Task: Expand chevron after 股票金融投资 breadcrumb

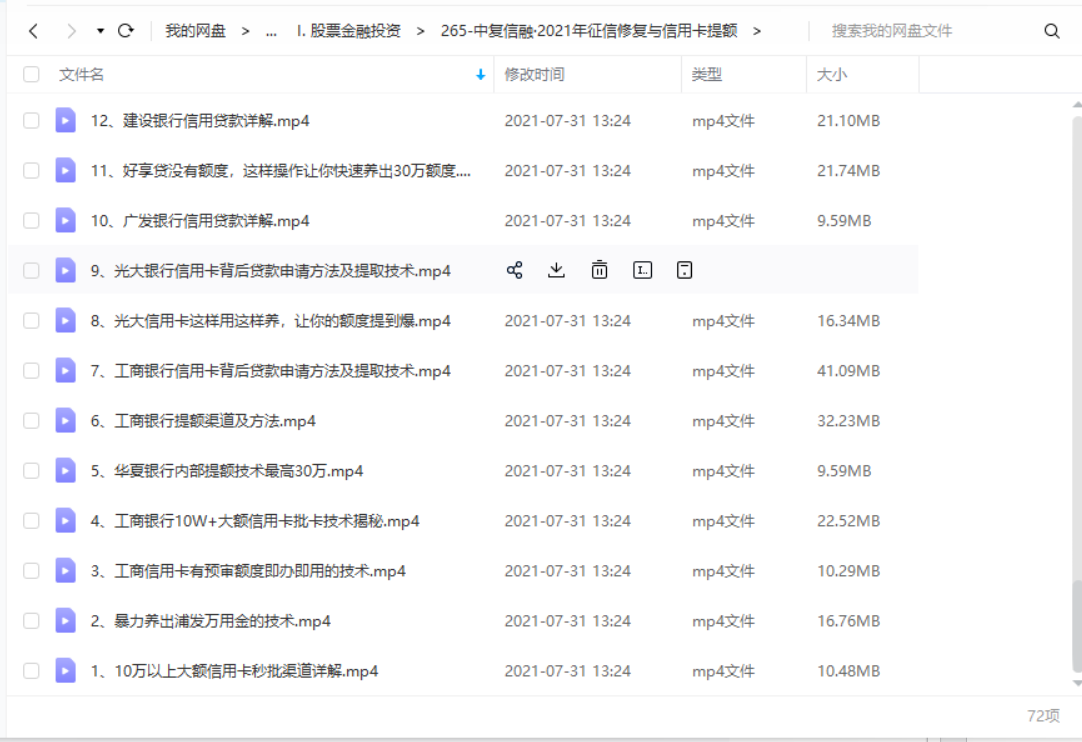Action: click(x=420, y=31)
